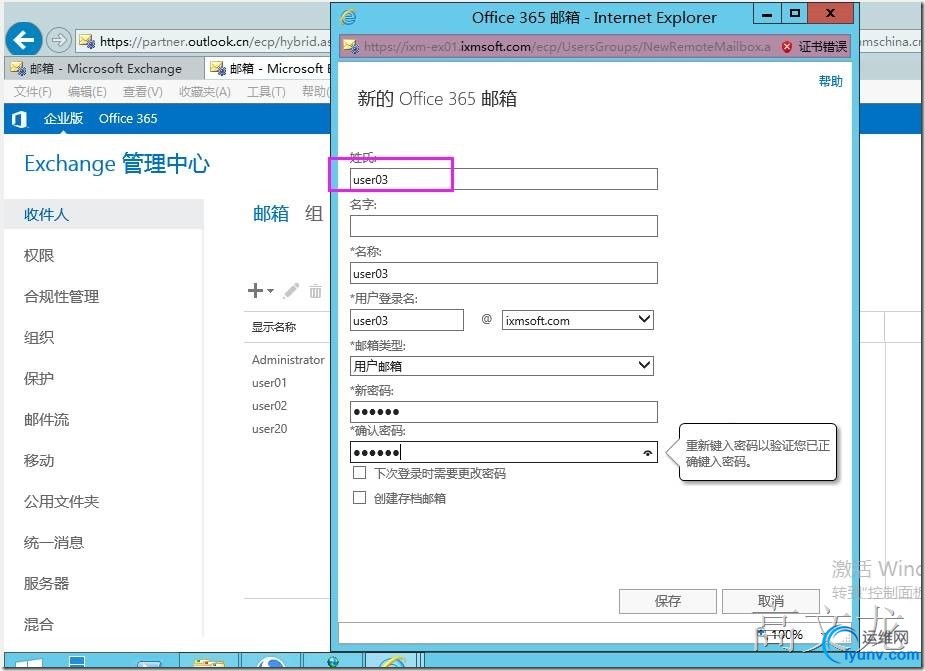This screenshot has height=671, width=925.
Task: Select 邮件流 in the left navigation
Action: [47, 420]
